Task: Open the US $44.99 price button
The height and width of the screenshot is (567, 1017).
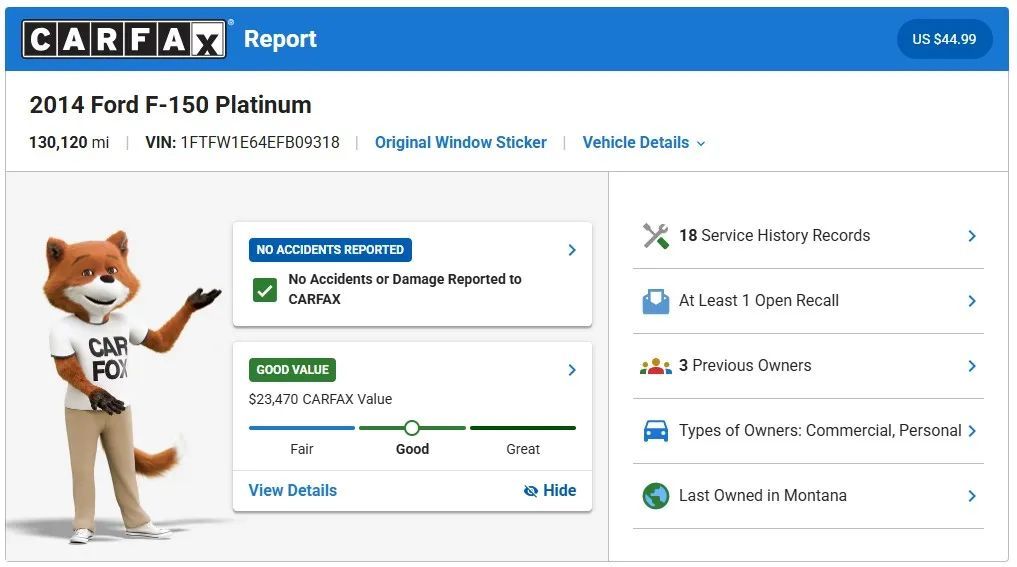Action: [x=944, y=39]
